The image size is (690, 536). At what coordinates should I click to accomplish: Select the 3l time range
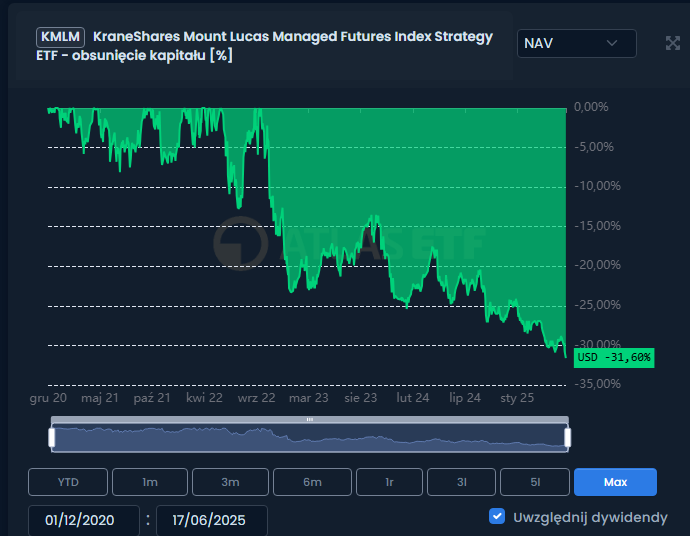(461, 482)
